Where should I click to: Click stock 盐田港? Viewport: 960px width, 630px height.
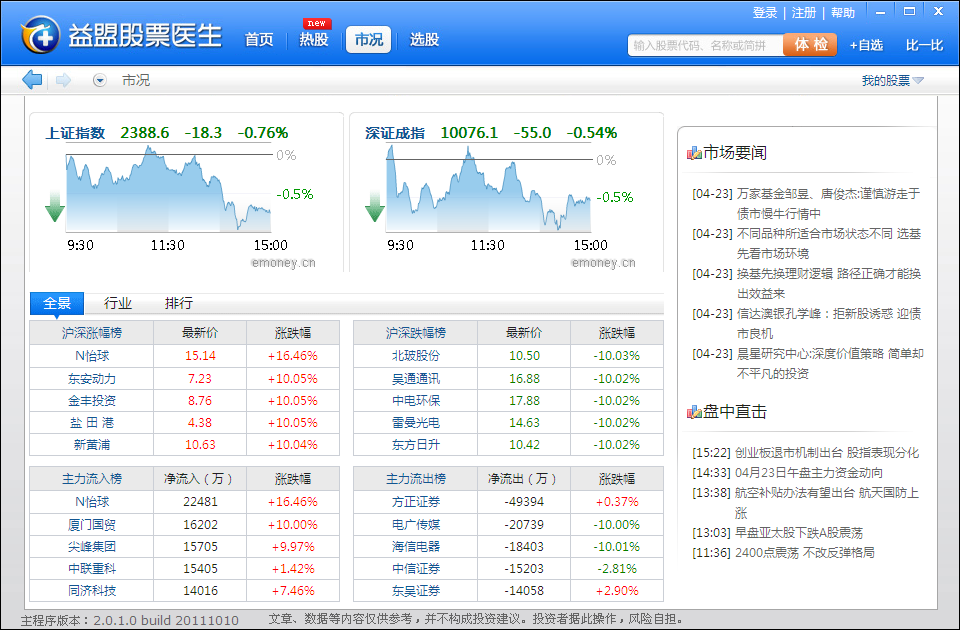point(92,423)
